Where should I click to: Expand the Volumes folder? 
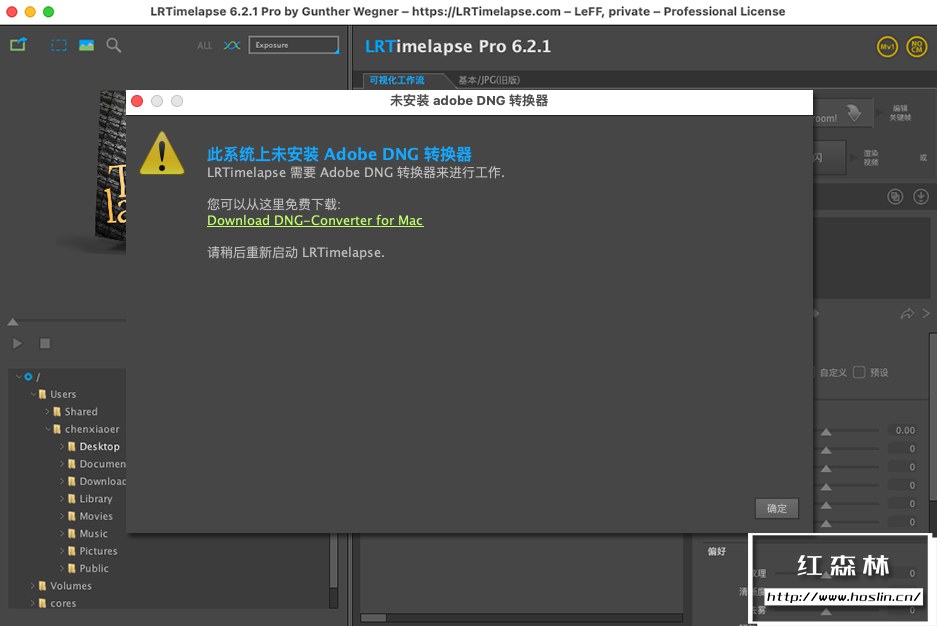pyautogui.click(x=33, y=586)
